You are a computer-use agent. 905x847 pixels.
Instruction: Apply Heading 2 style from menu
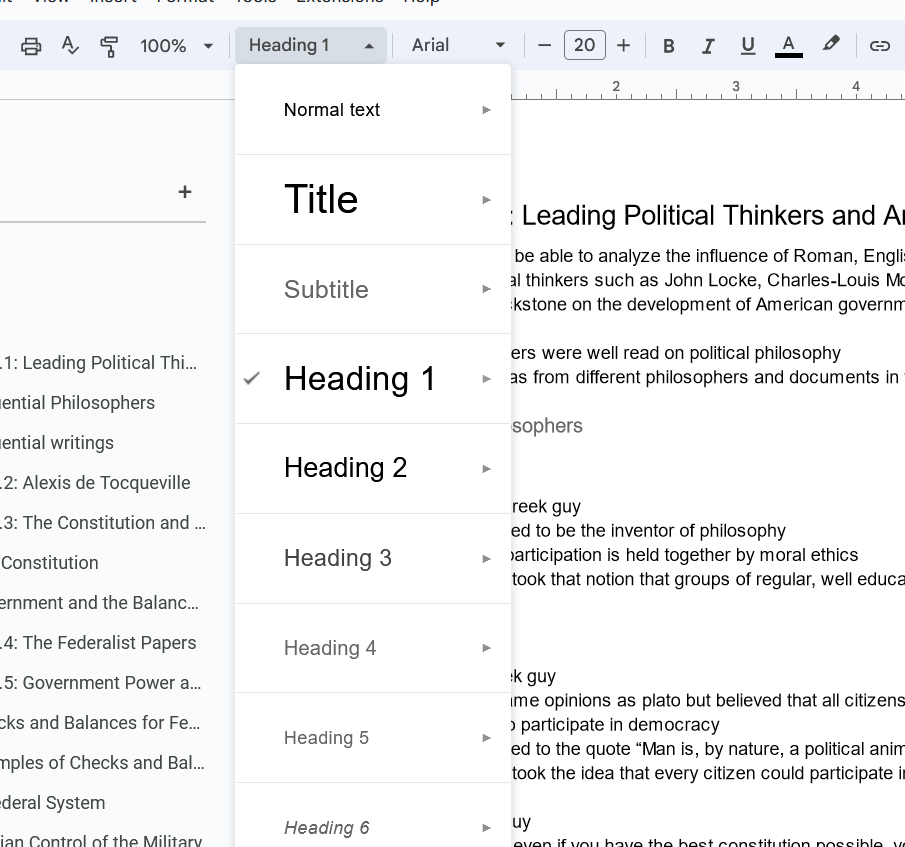click(345, 468)
